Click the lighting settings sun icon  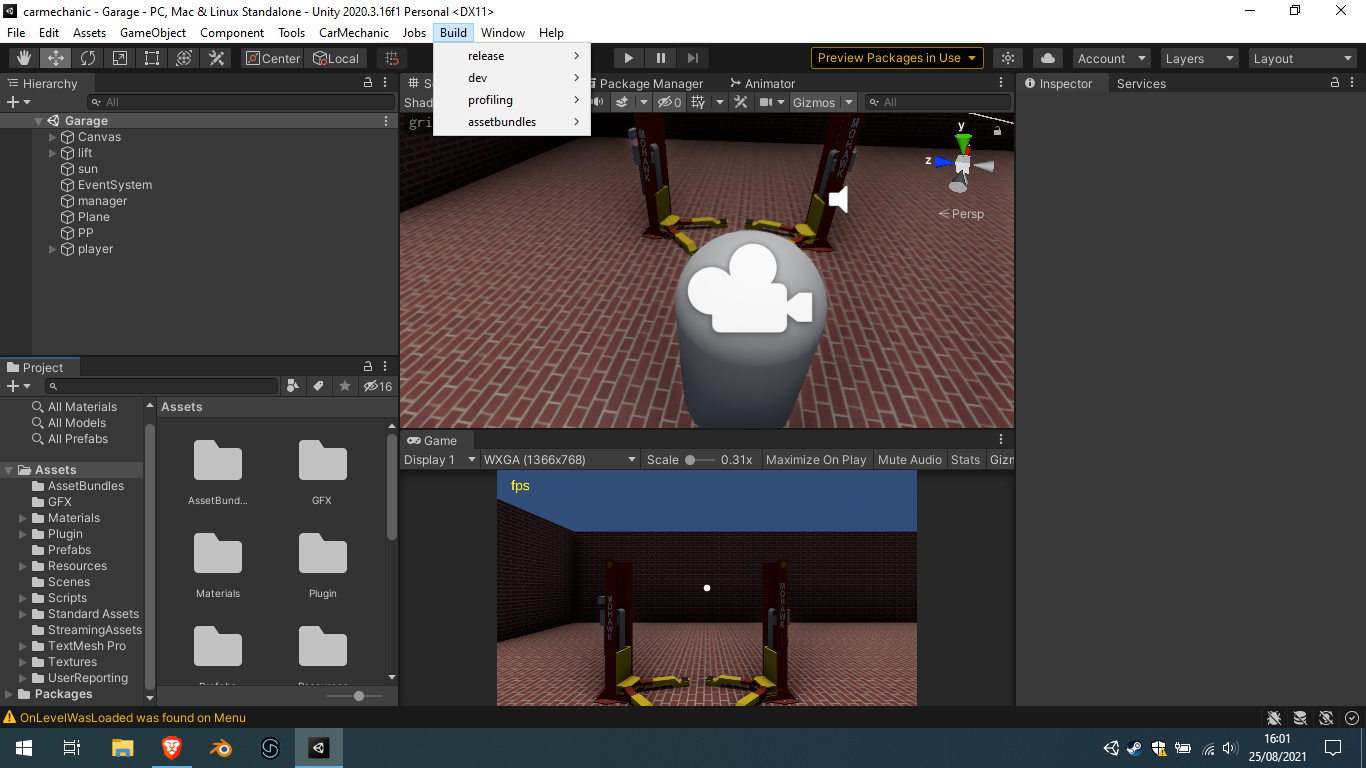coord(1008,58)
